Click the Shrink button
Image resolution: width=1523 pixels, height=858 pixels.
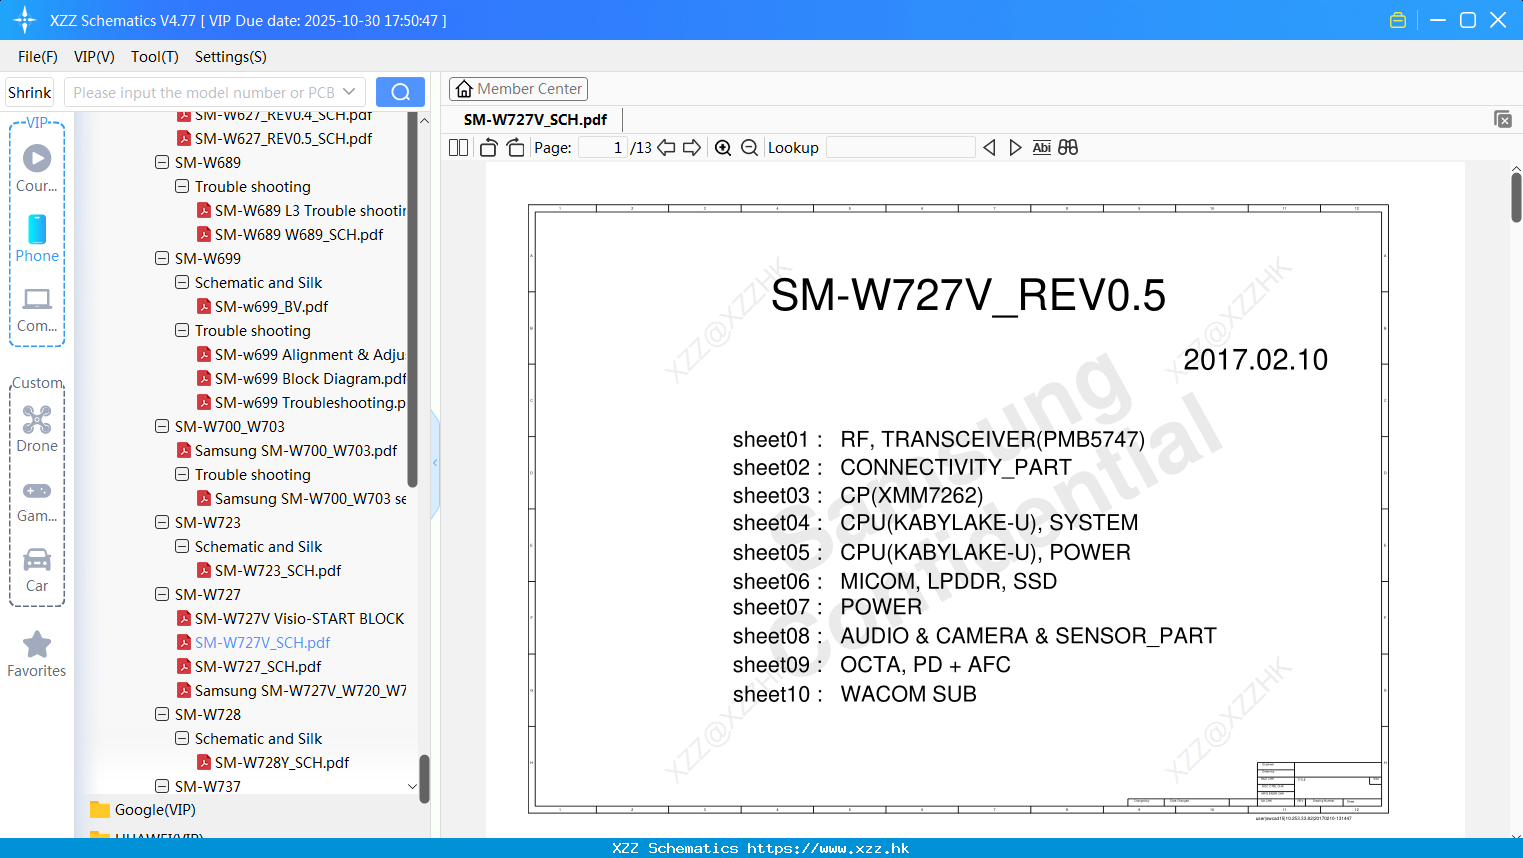30,92
